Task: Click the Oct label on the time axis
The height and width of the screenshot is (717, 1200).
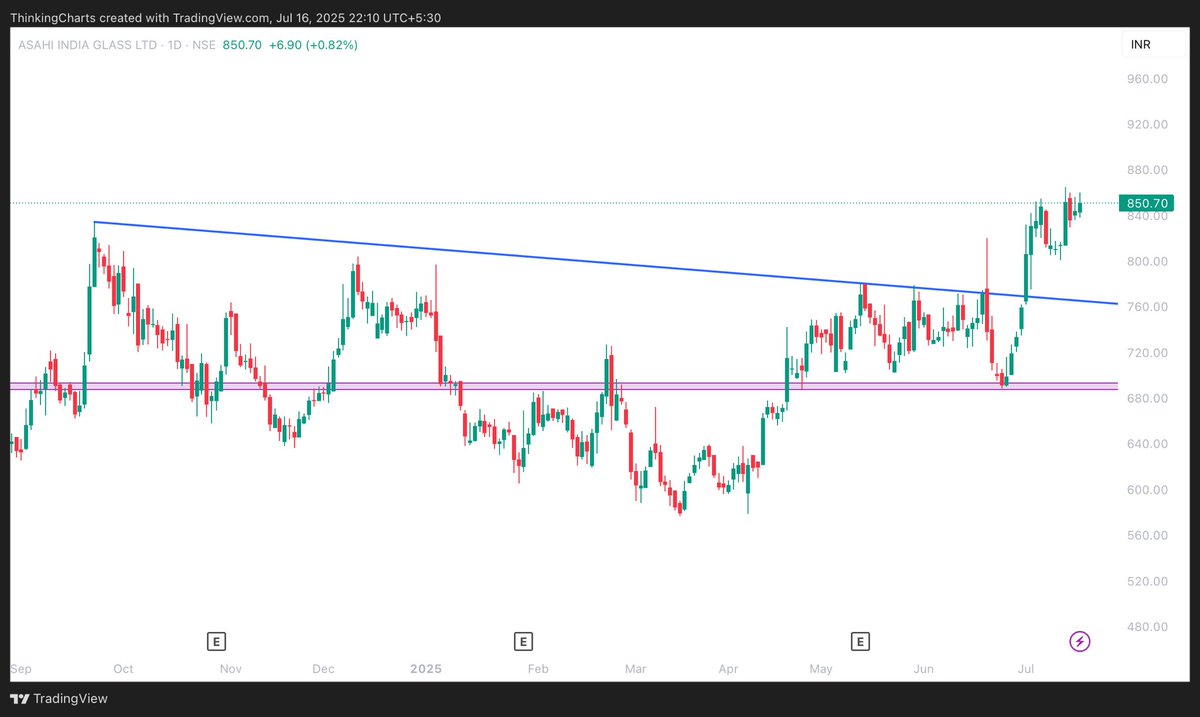Action: [123, 669]
